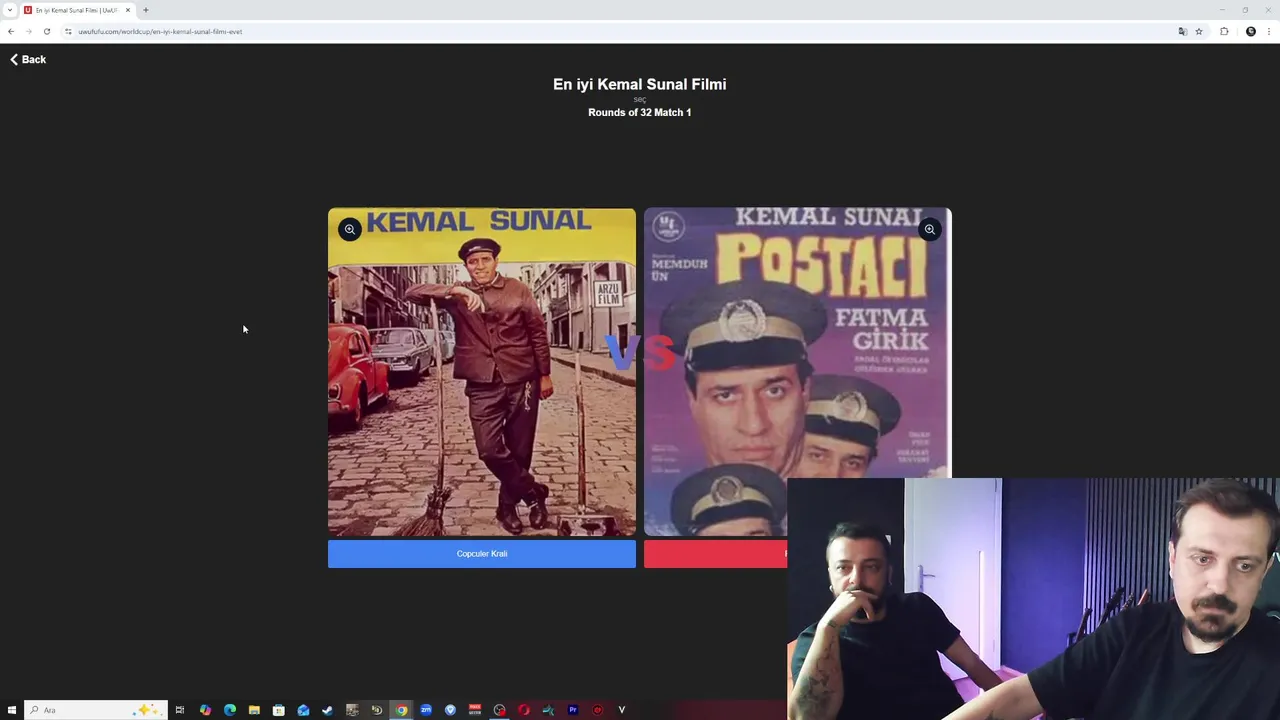Bookmark this page with the star
The height and width of the screenshot is (720, 1280).
point(1199,31)
